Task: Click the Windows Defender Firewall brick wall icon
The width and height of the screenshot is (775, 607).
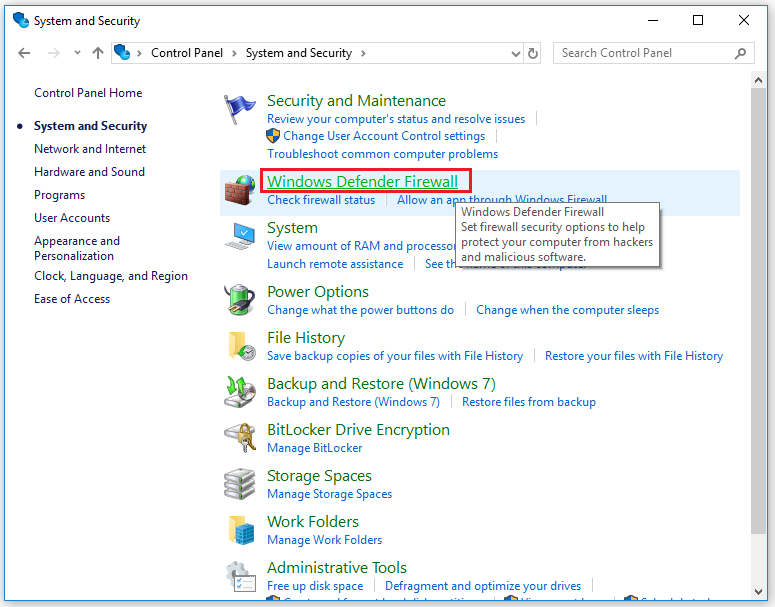Action: 240,189
